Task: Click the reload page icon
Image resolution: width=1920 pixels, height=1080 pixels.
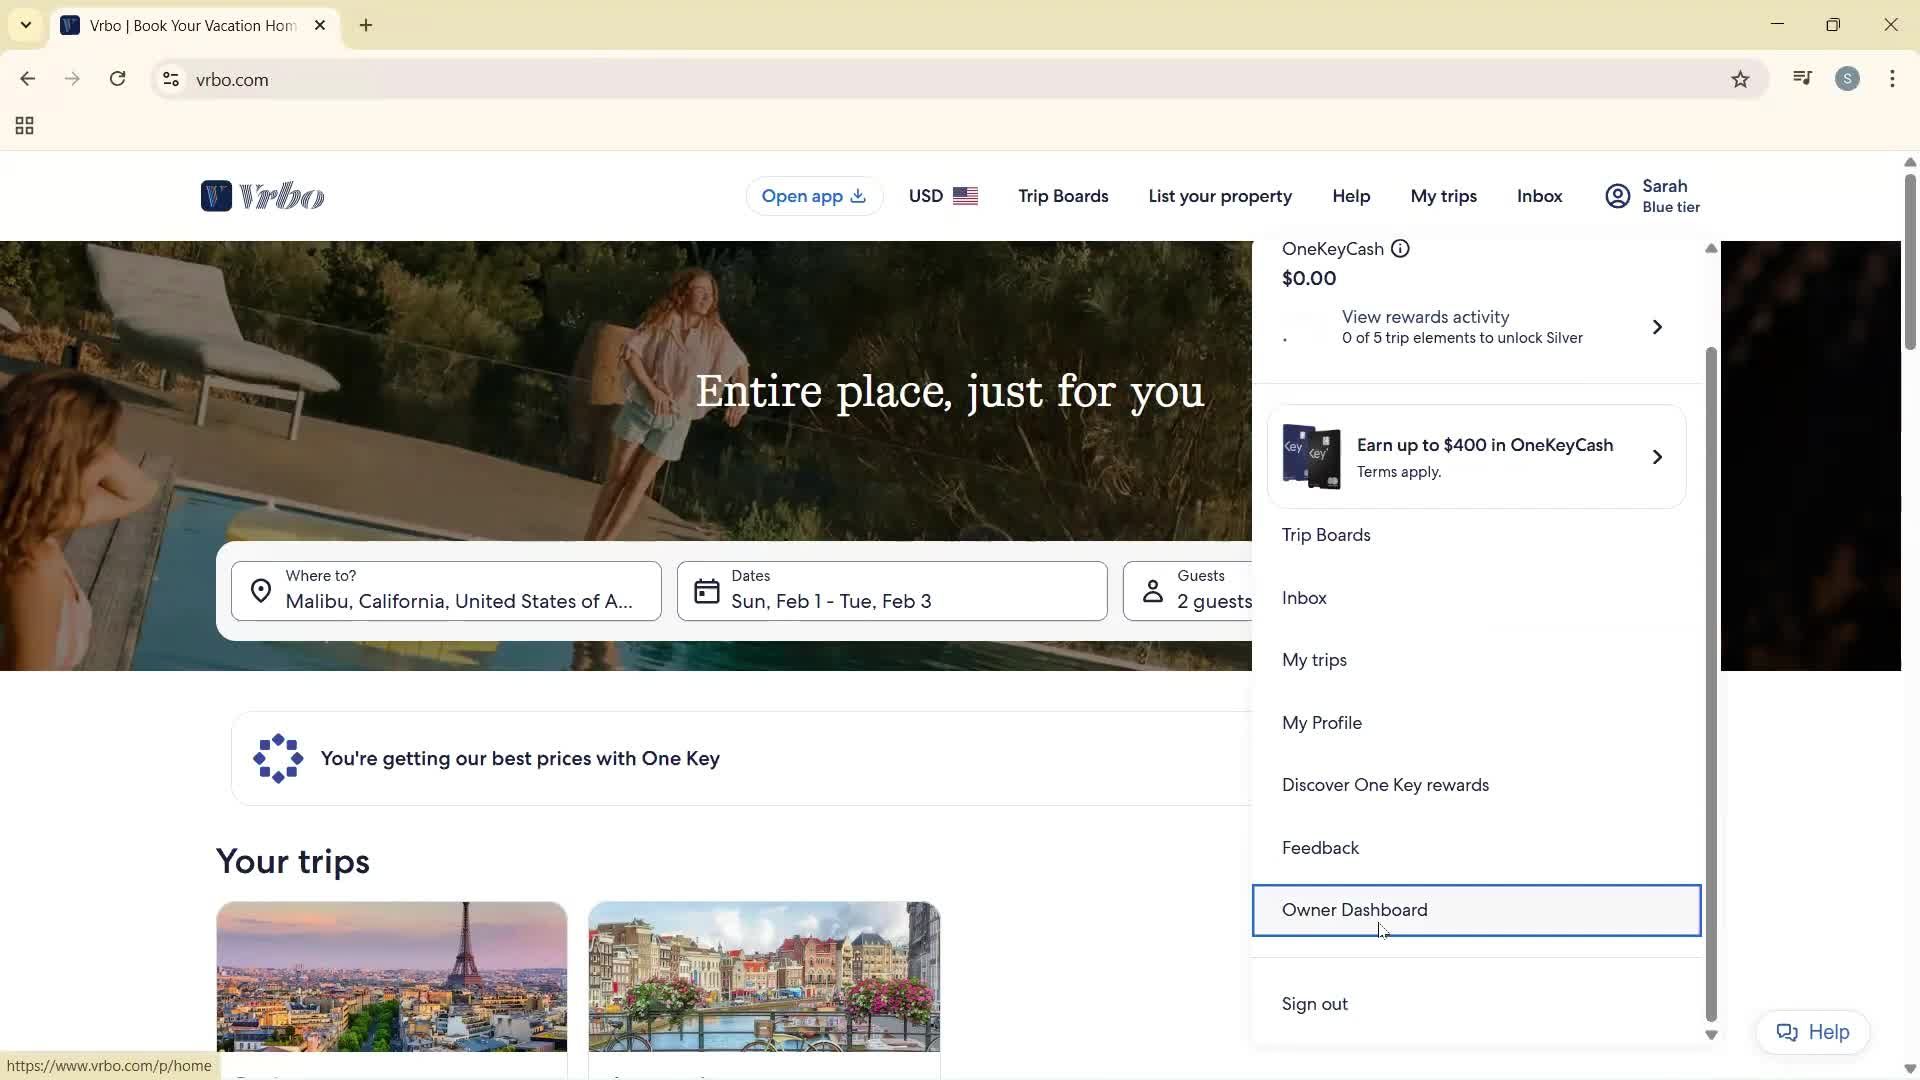Action: (117, 79)
